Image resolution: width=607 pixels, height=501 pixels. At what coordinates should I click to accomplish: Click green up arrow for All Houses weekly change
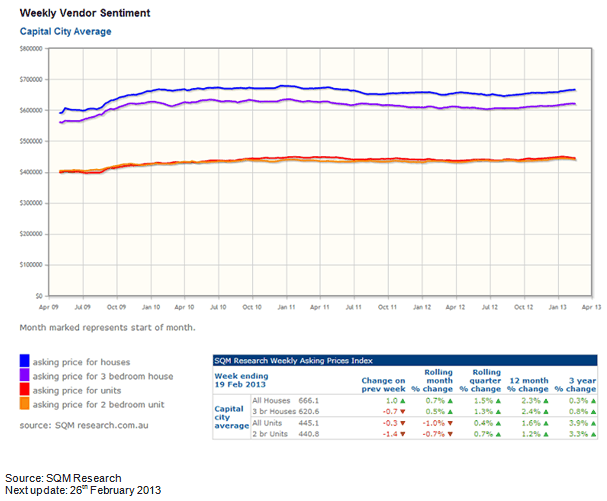(x=401, y=400)
